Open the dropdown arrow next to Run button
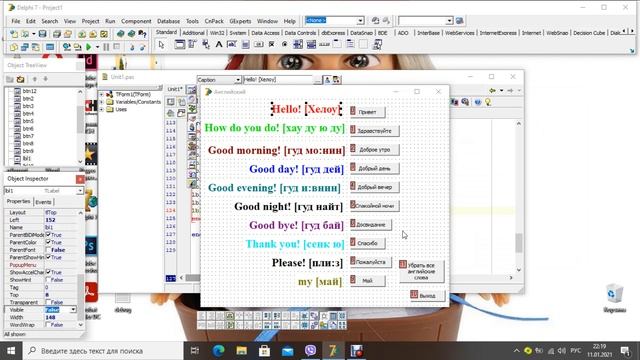 [97, 47]
